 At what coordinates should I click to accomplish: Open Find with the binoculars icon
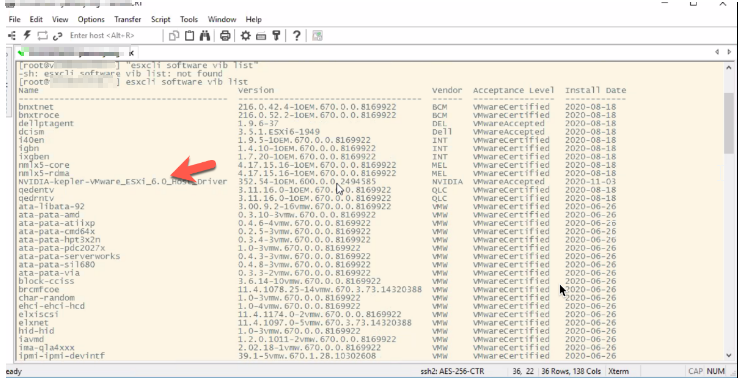[x=205, y=35]
